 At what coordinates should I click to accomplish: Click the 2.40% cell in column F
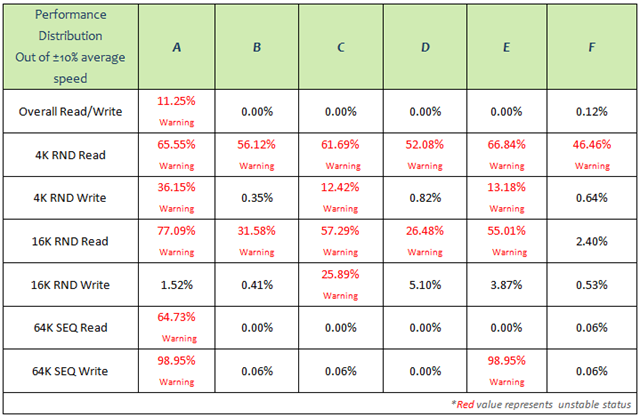pos(591,241)
